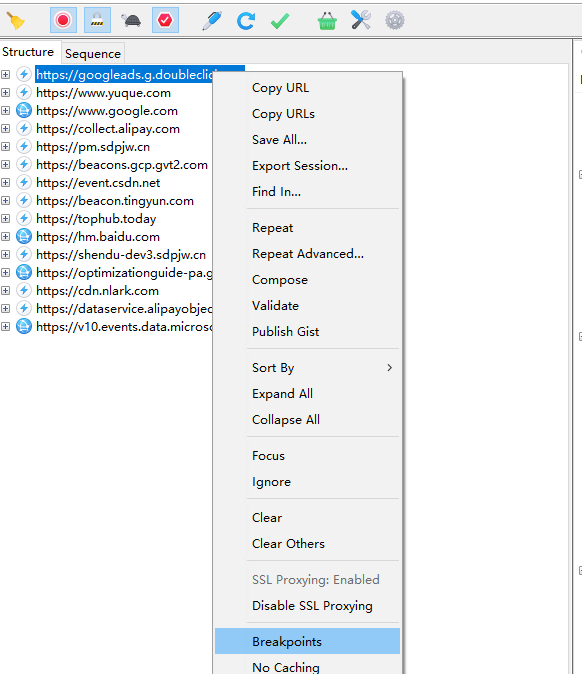
Task: Choose Breakpoints highlighted menu entry
Action: click(x=307, y=641)
